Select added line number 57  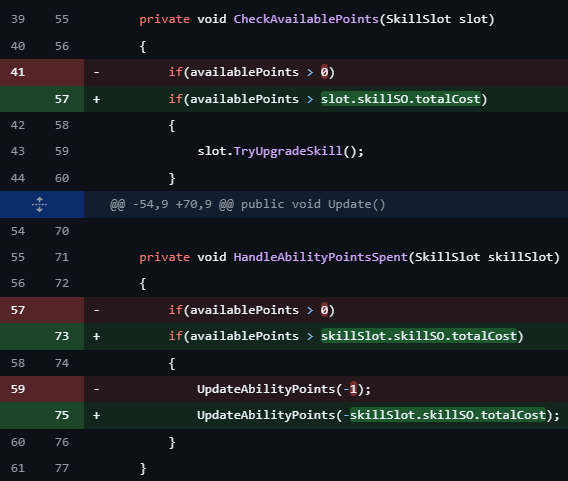62,99
